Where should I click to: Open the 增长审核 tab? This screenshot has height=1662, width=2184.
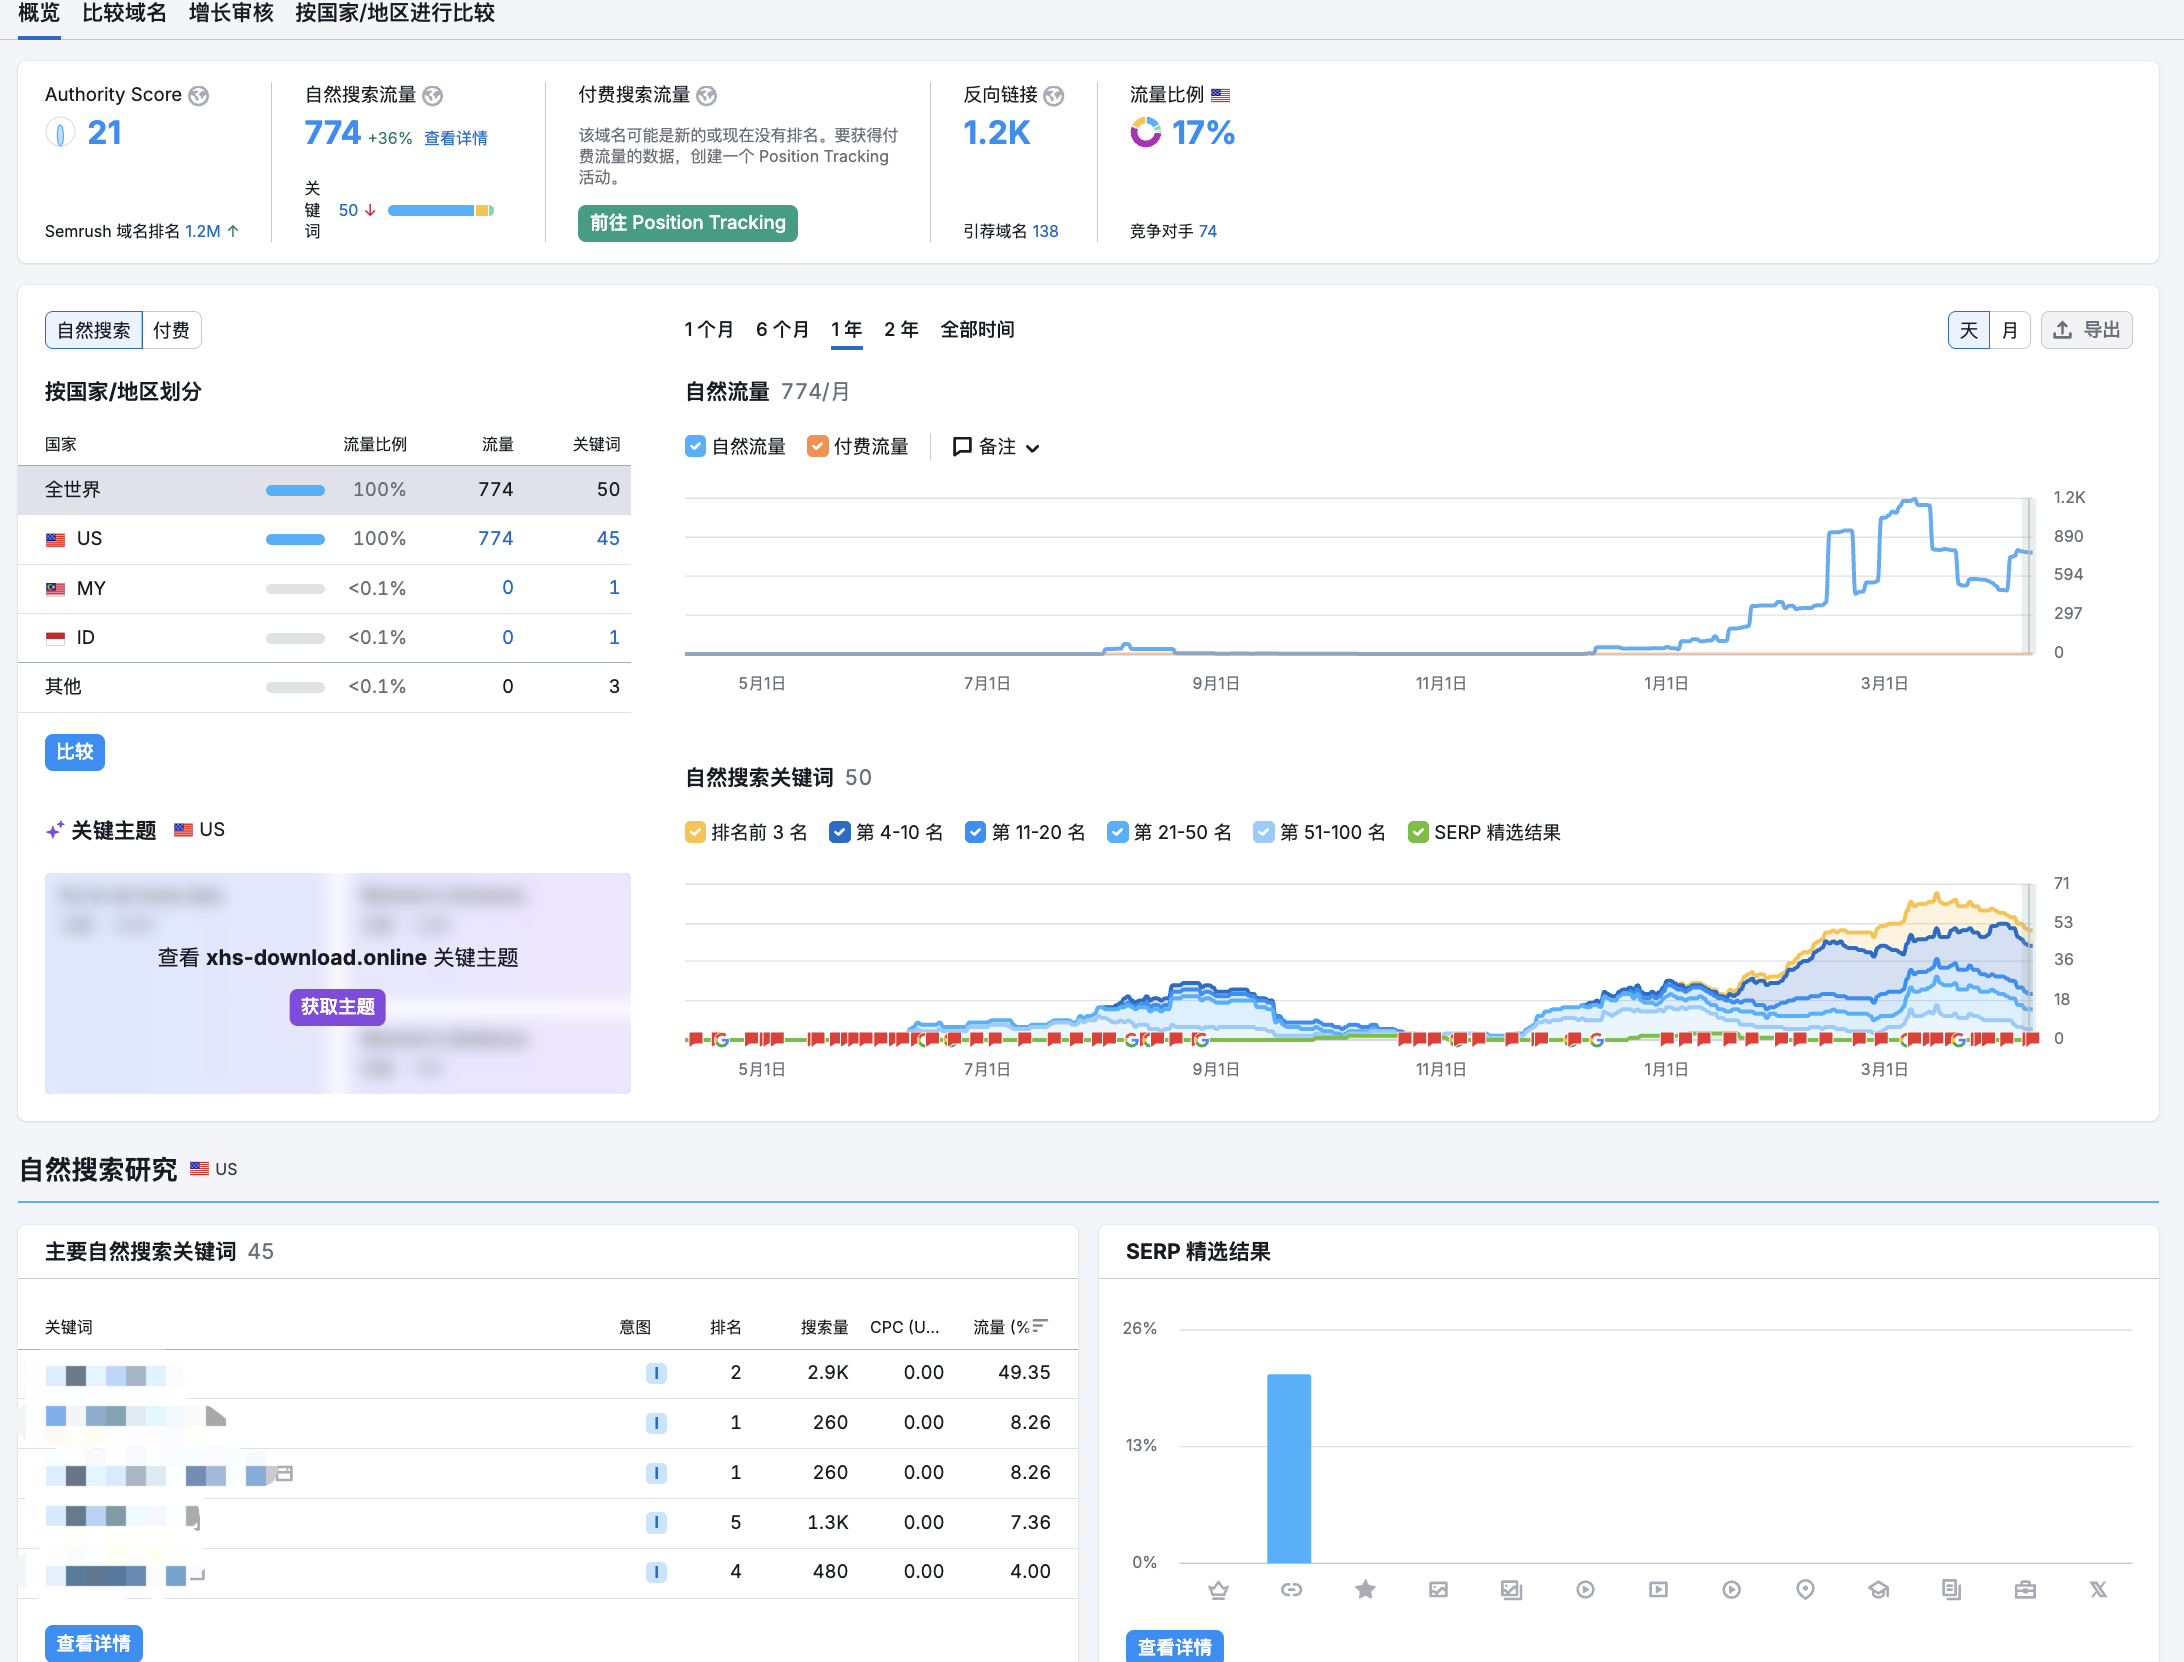point(231,14)
